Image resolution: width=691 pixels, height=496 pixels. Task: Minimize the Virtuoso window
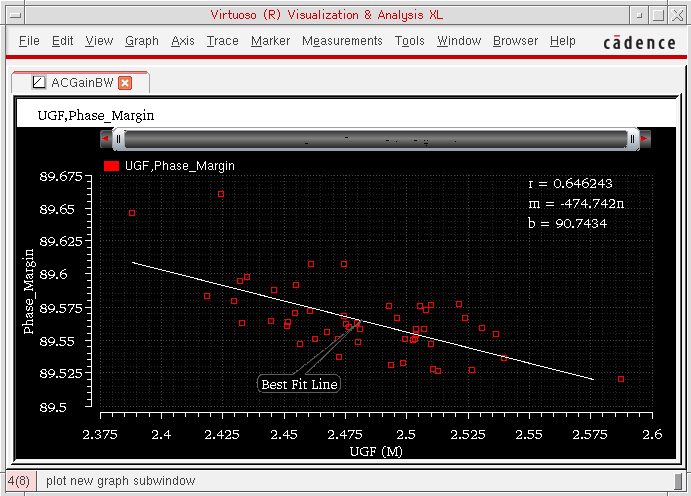tap(639, 15)
